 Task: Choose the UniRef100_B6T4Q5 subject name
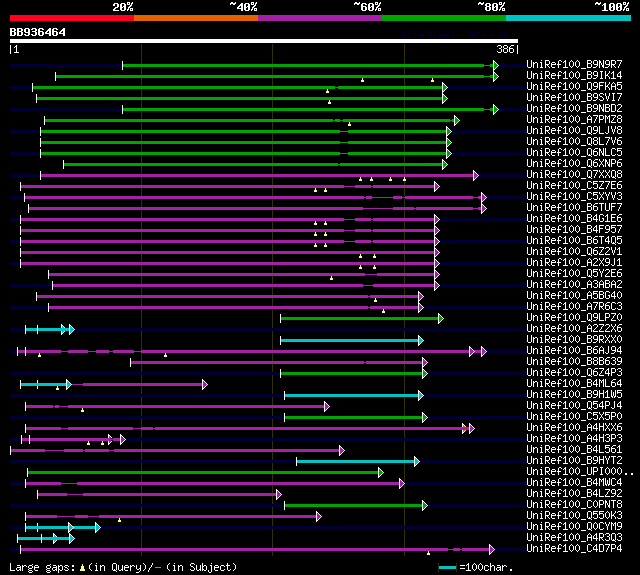coord(574,241)
